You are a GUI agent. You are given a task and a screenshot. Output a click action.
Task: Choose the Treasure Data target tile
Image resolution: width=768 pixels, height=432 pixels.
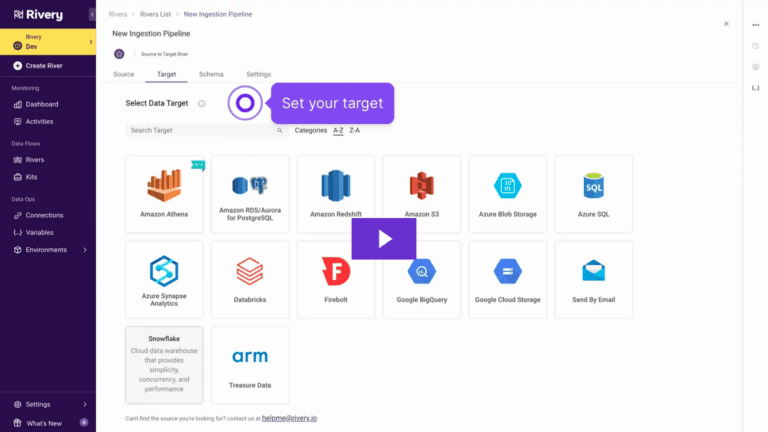pos(250,364)
